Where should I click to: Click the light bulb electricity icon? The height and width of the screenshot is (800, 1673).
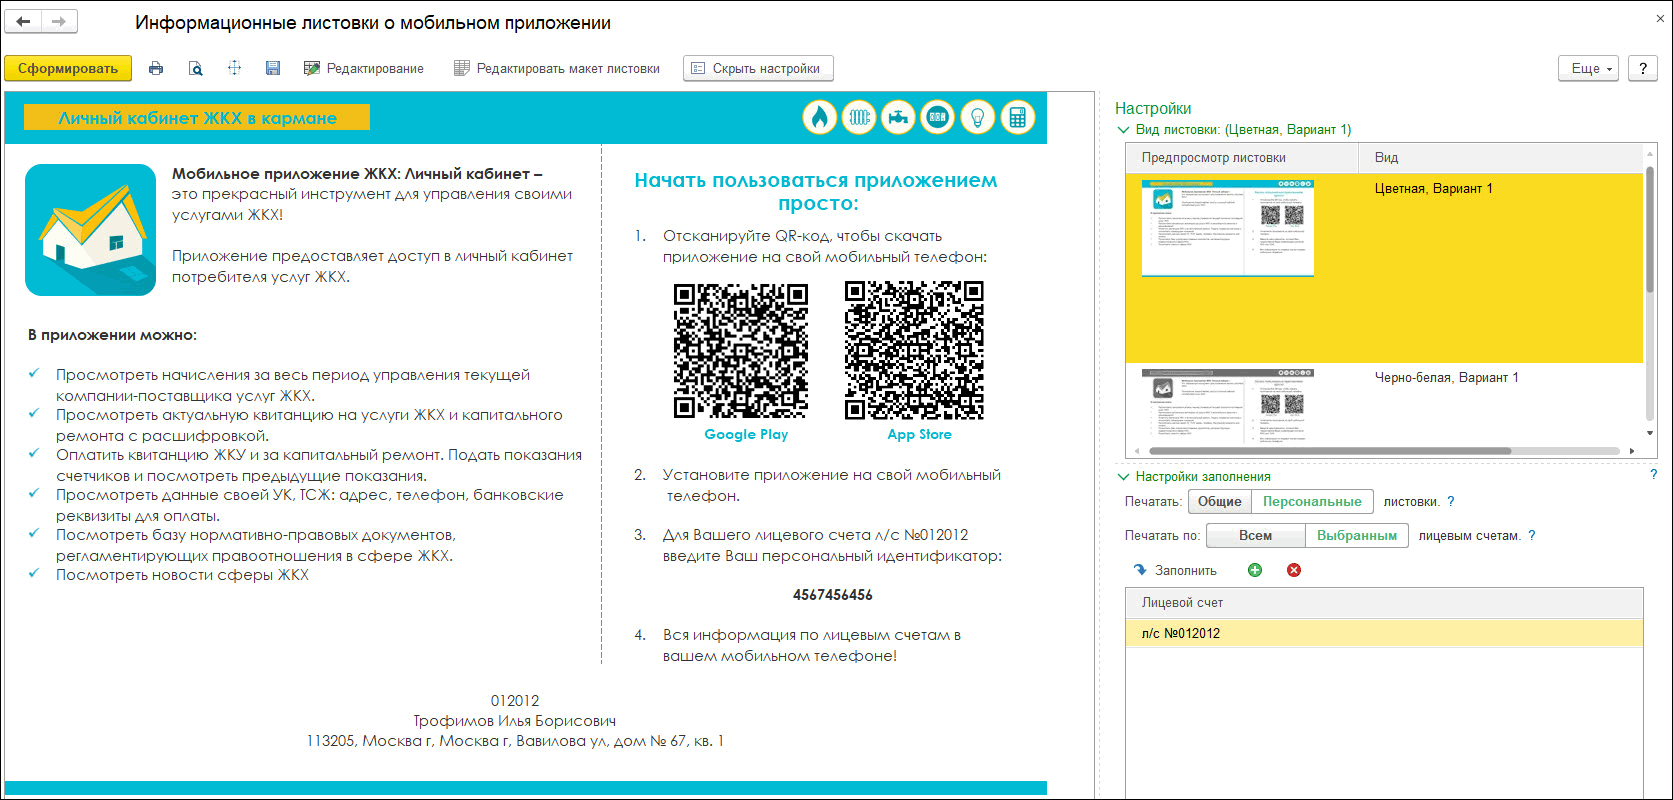(x=977, y=117)
